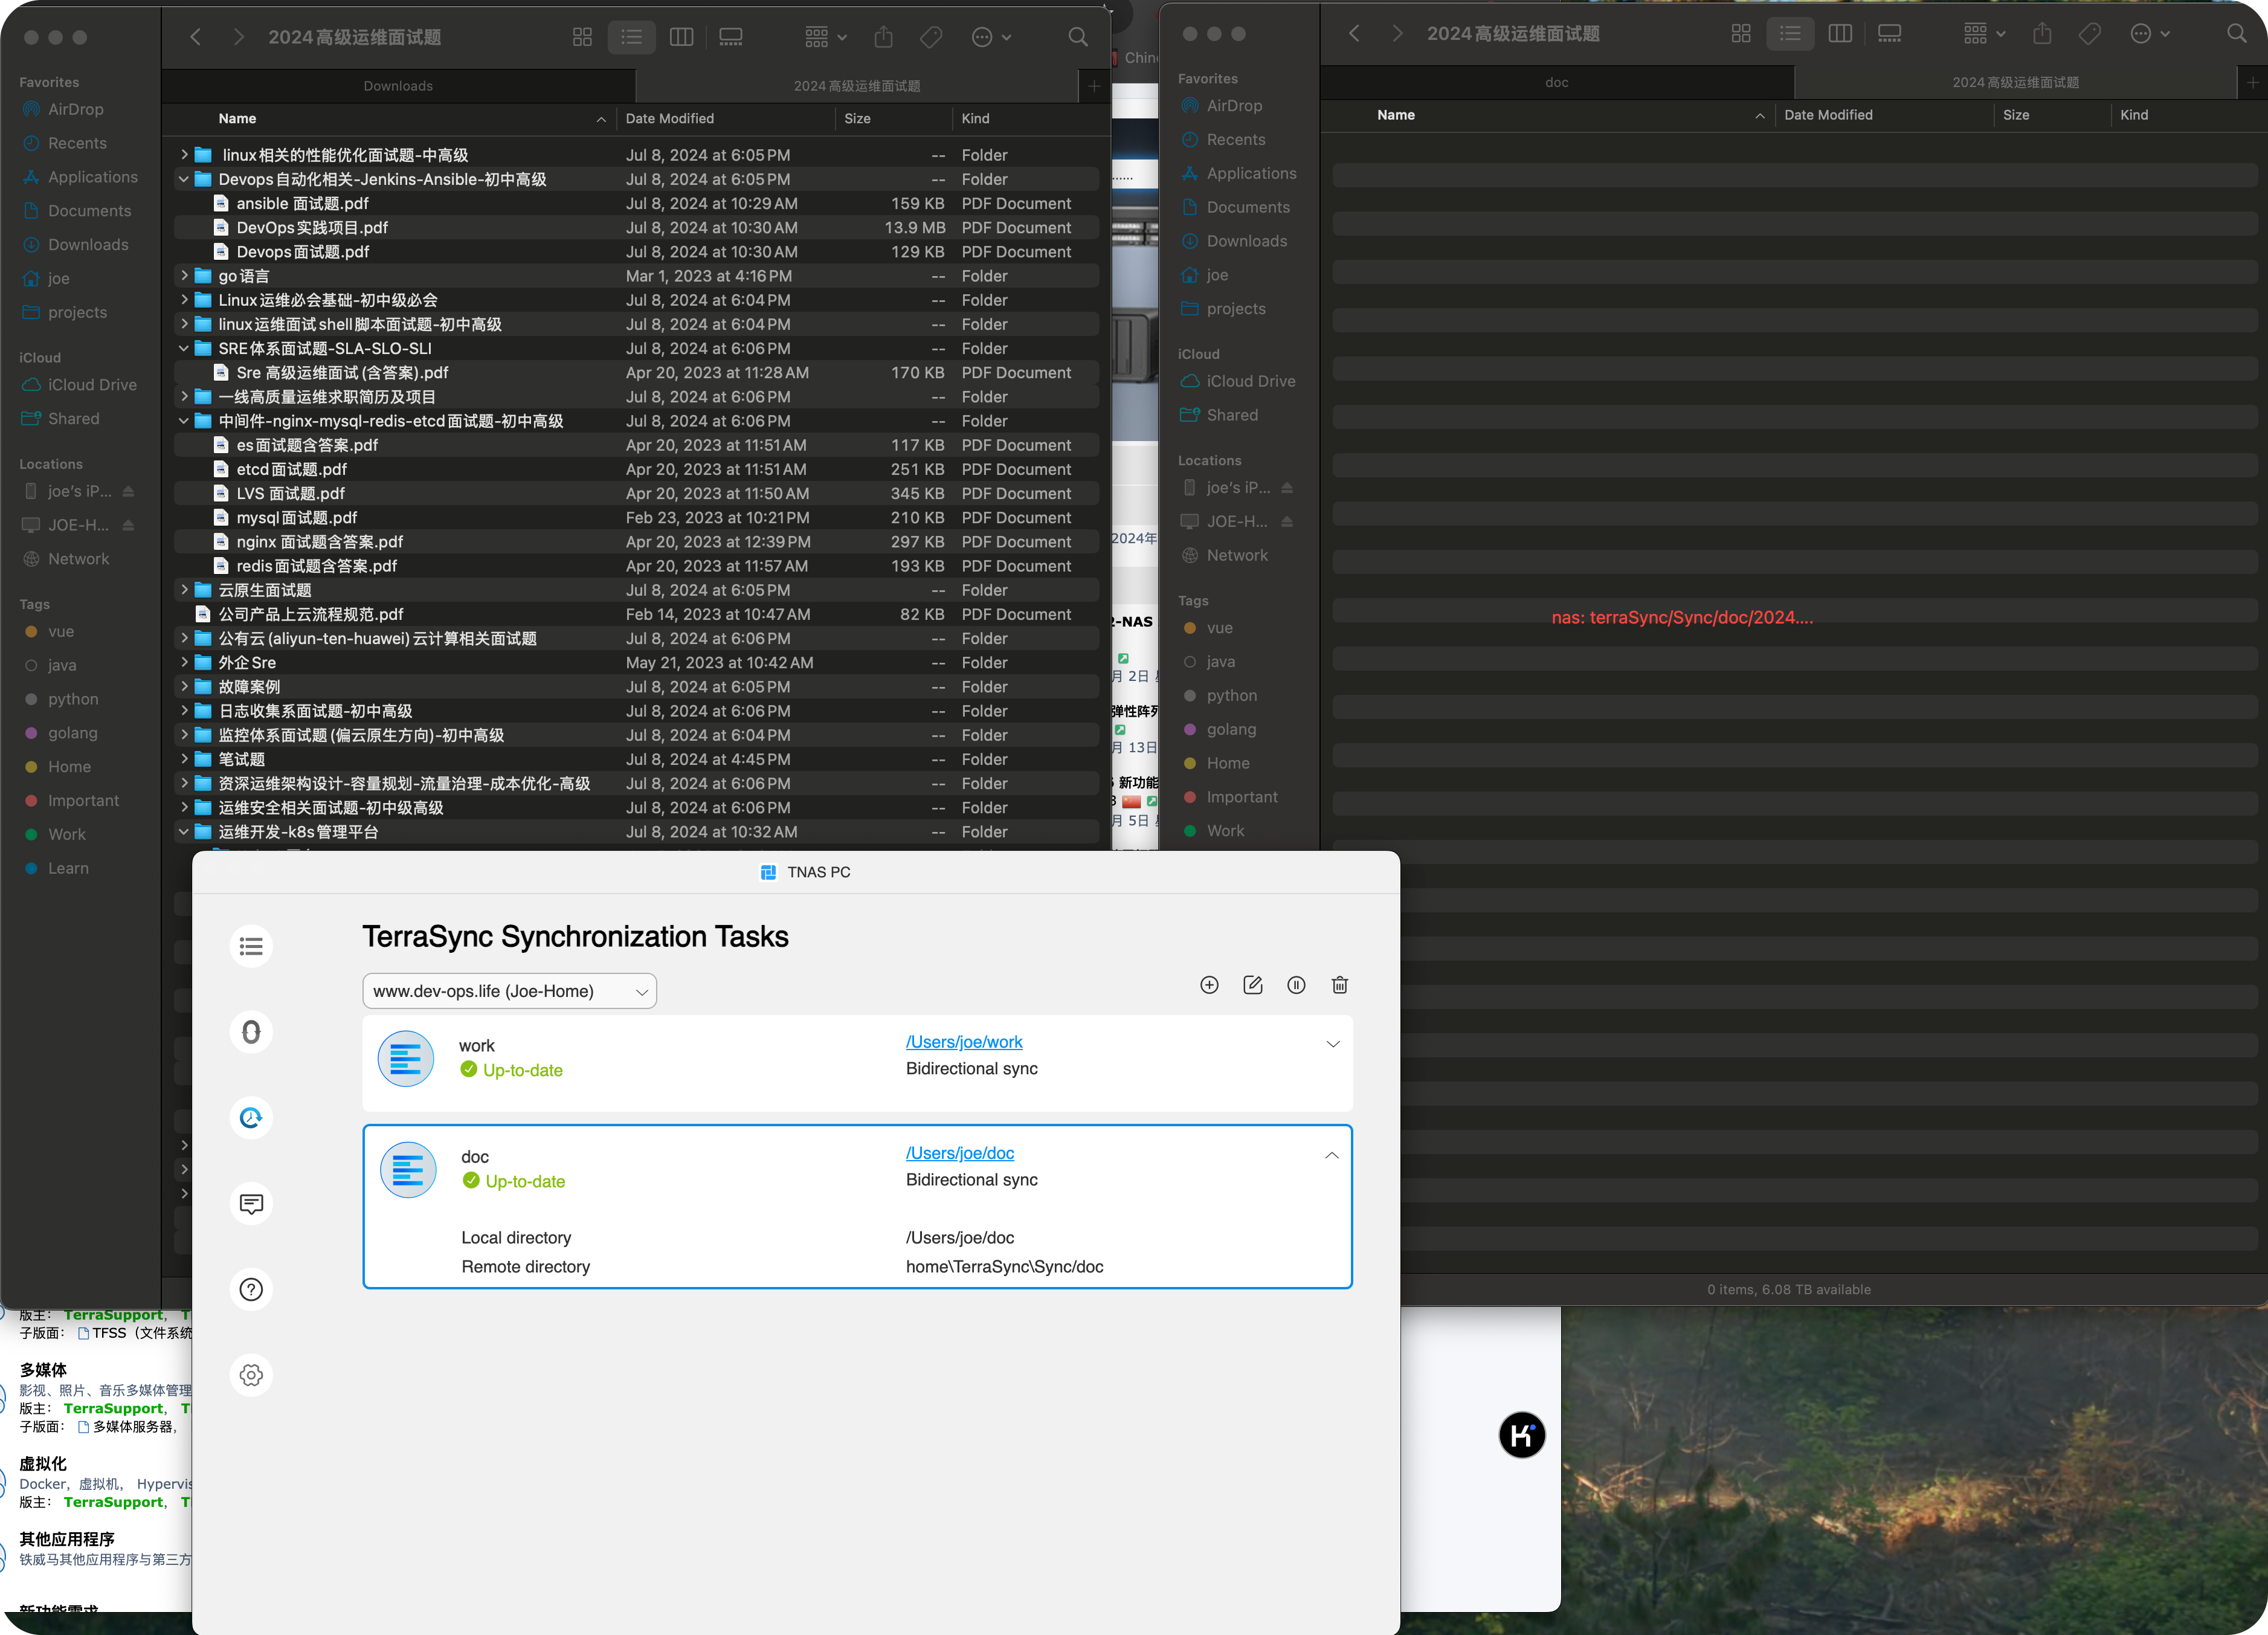Open the www.dev-ops.life device dropdown
The height and width of the screenshot is (1635, 2268).
pyautogui.click(x=509, y=991)
